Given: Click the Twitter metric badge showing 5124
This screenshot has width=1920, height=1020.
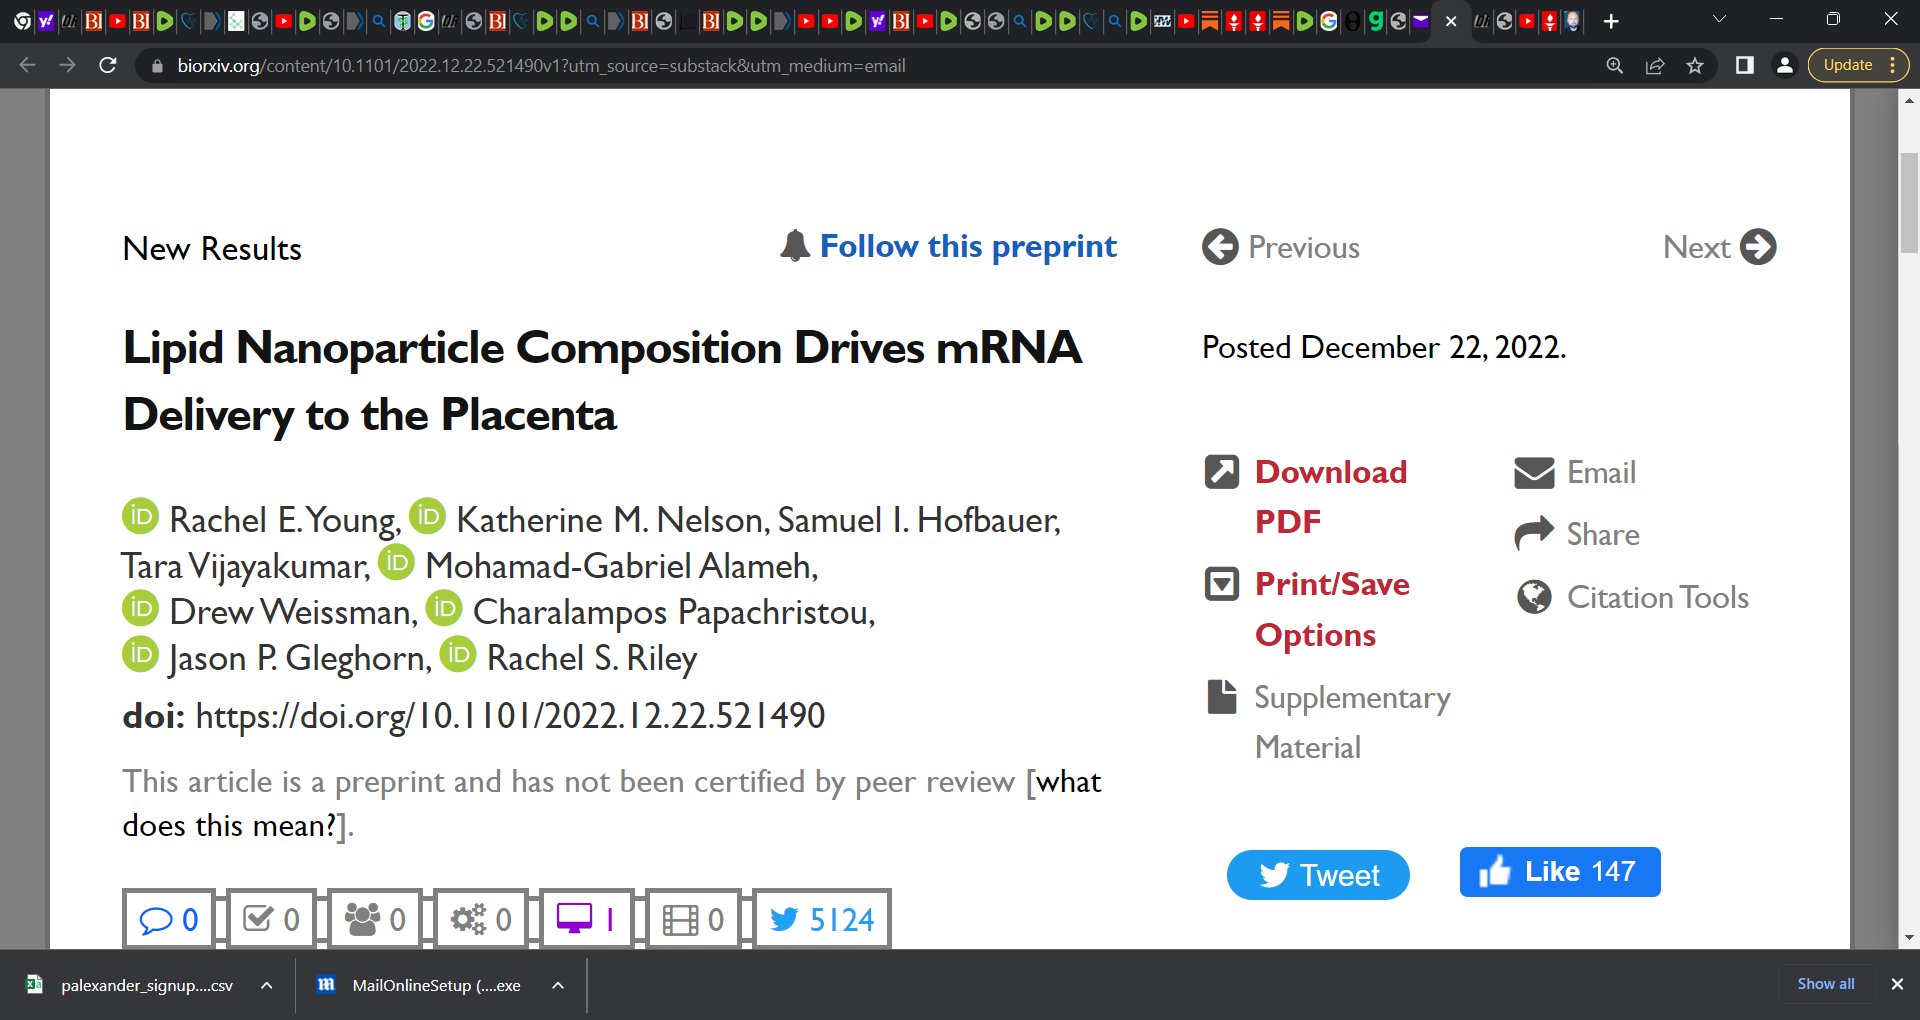Looking at the screenshot, I should (822, 919).
